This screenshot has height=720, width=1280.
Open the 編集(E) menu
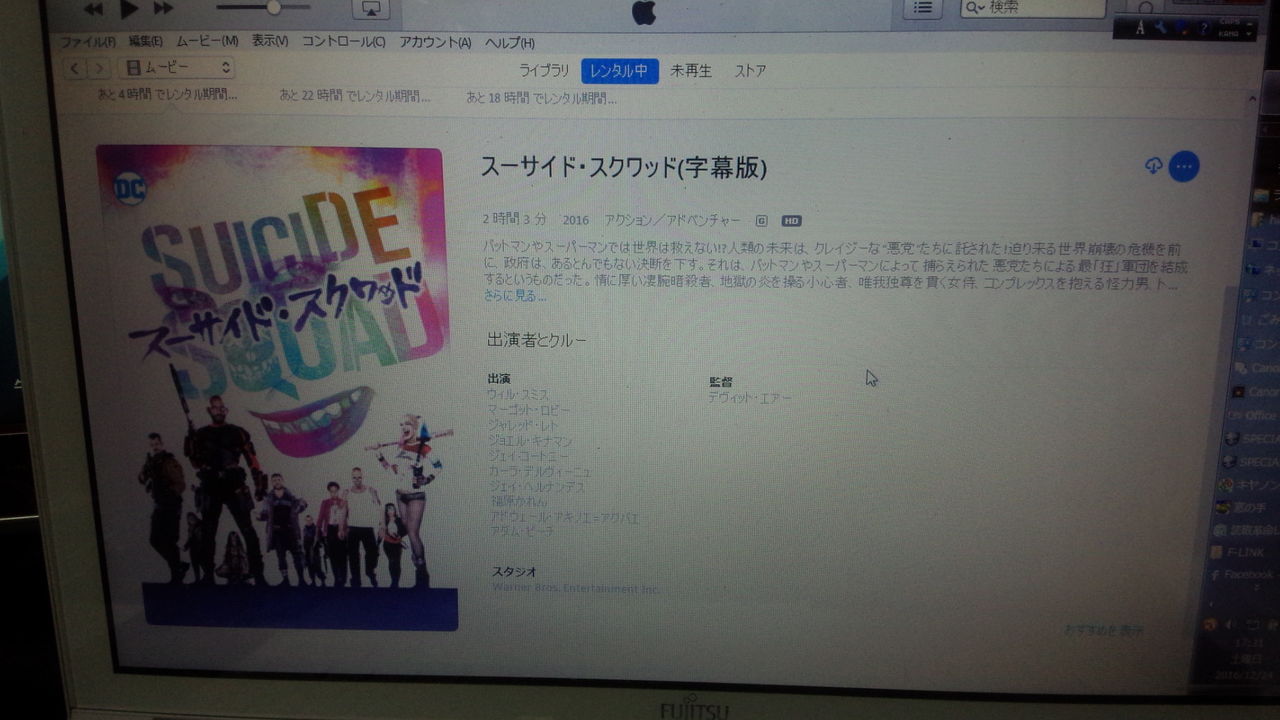[145, 41]
